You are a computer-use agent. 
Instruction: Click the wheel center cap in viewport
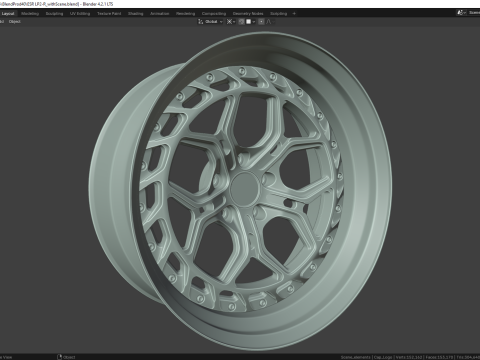click(x=245, y=189)
